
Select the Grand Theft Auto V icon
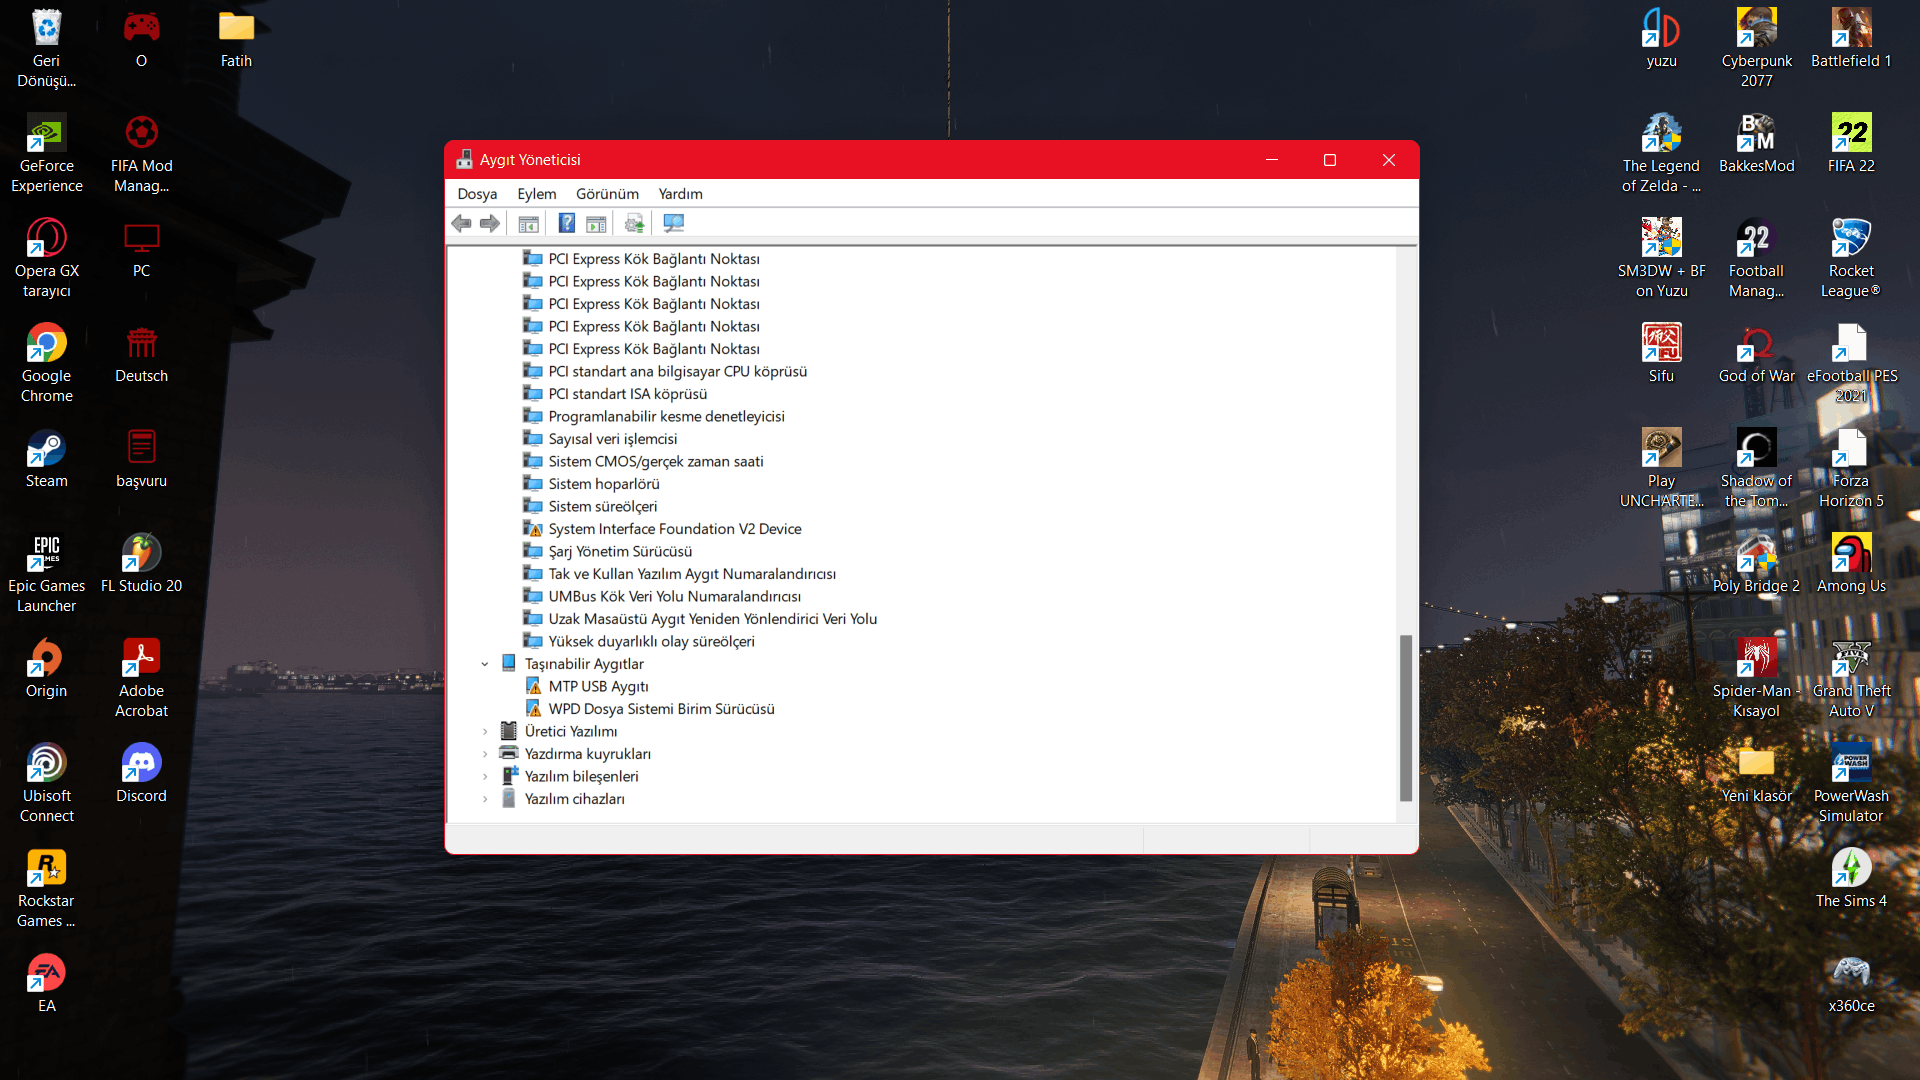[1851, 679]
